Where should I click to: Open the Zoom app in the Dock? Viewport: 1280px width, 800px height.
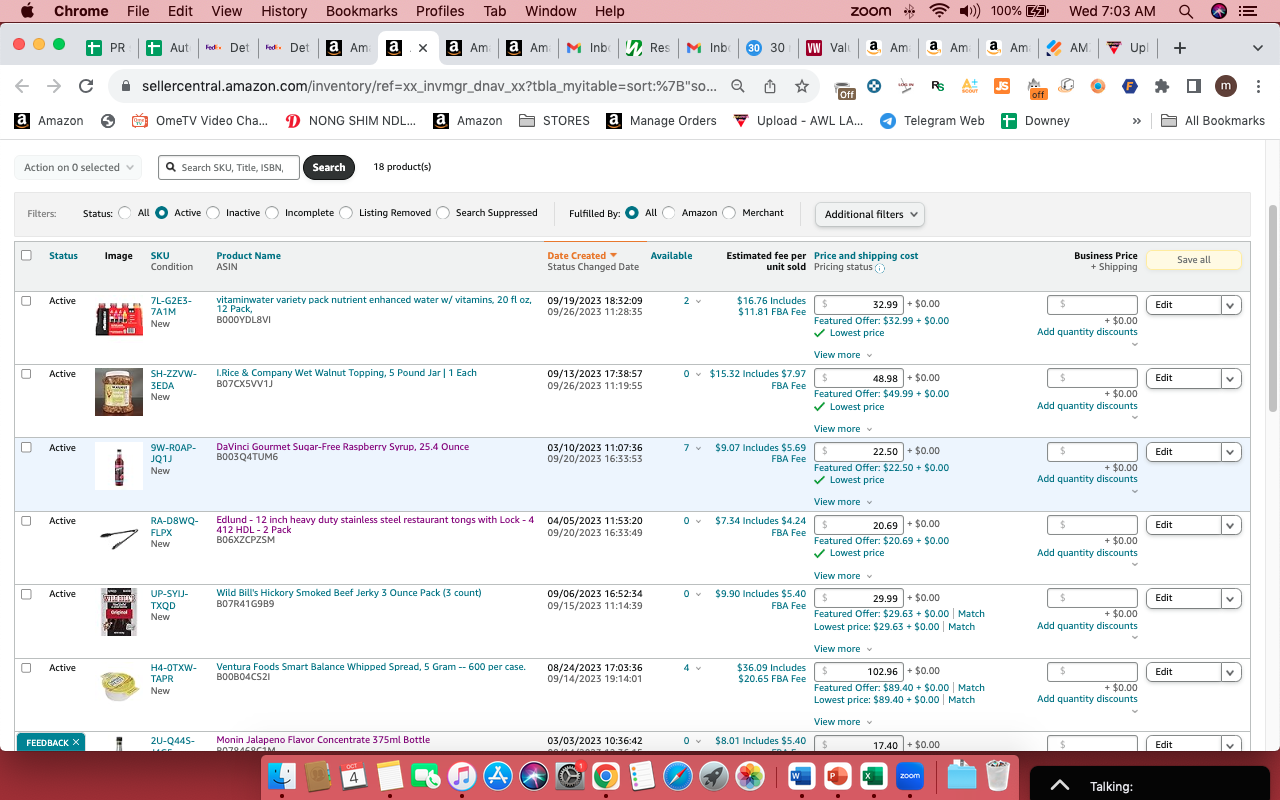[909, 776]
